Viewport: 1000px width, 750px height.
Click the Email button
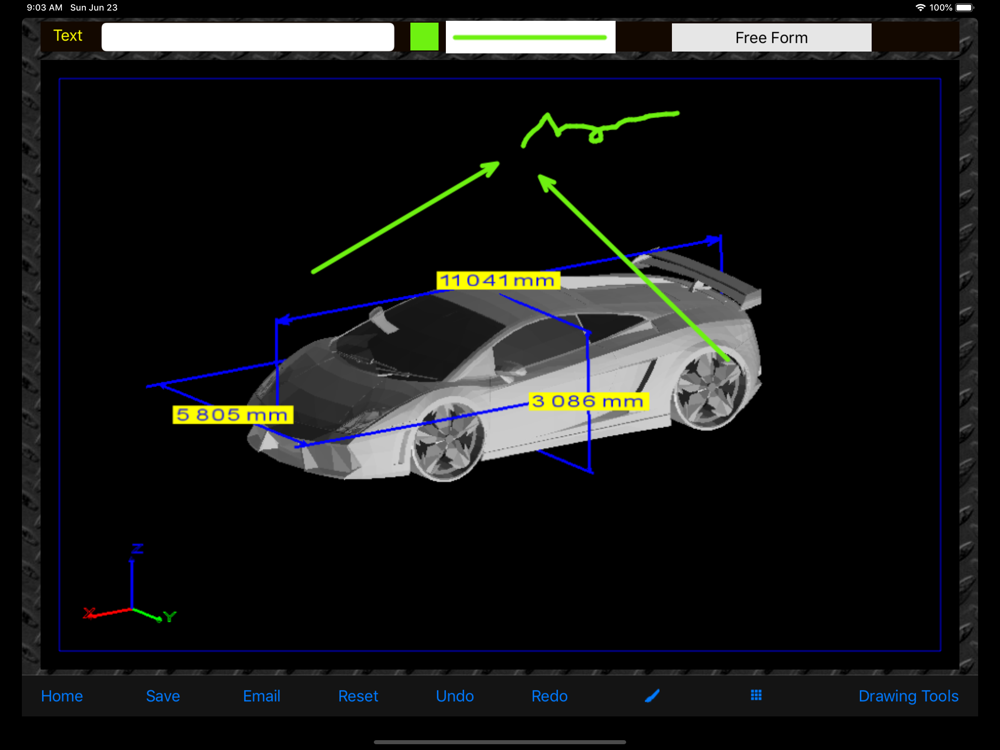click(261, 696)
